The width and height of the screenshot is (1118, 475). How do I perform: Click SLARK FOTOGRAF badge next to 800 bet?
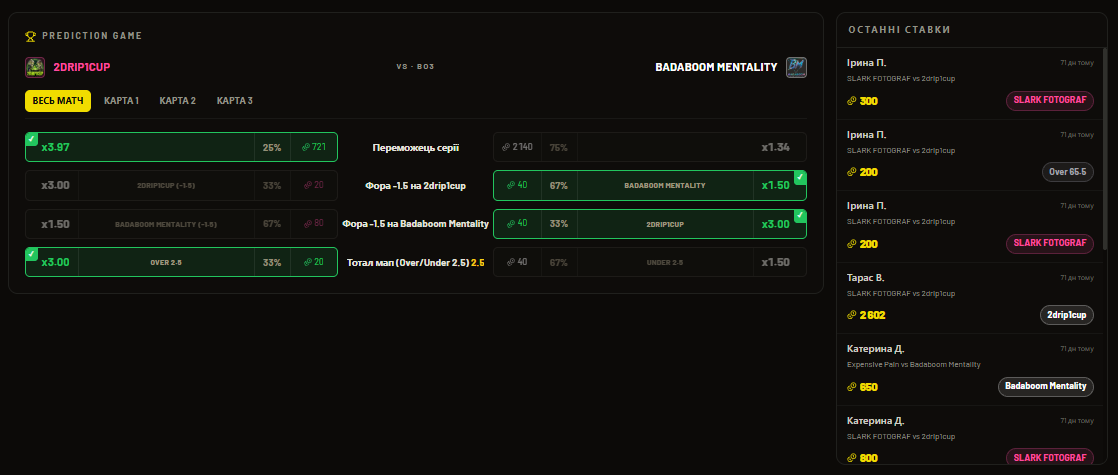pos(1050,458)
